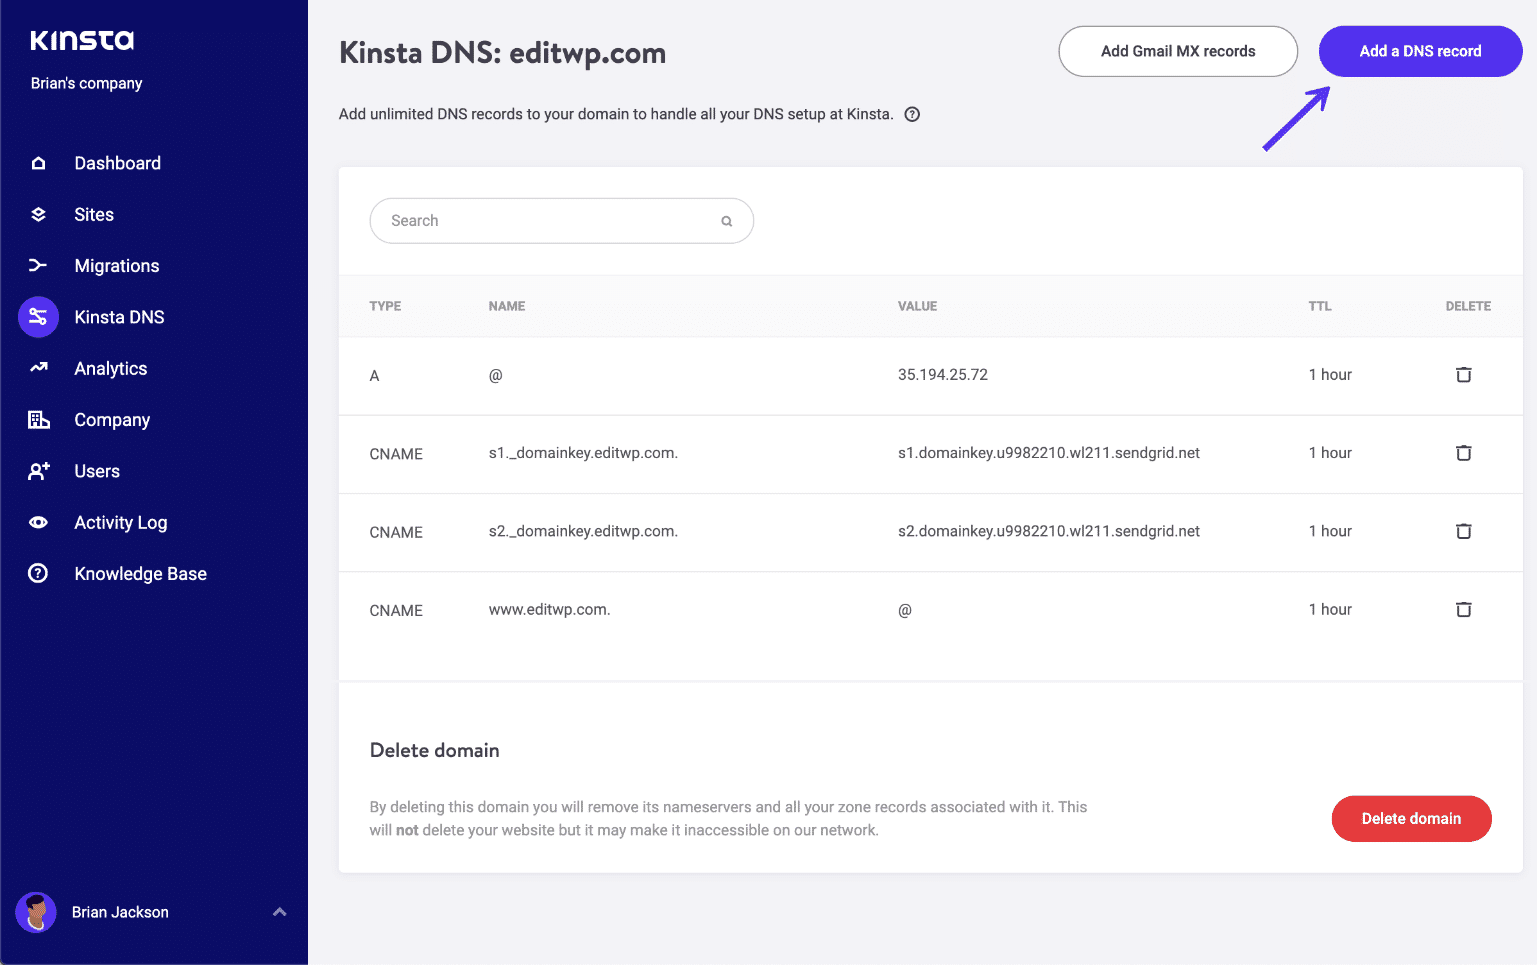Click the Users add-person icon
Viewport: 1537px width, 965px height.
(x=38, y=471)
